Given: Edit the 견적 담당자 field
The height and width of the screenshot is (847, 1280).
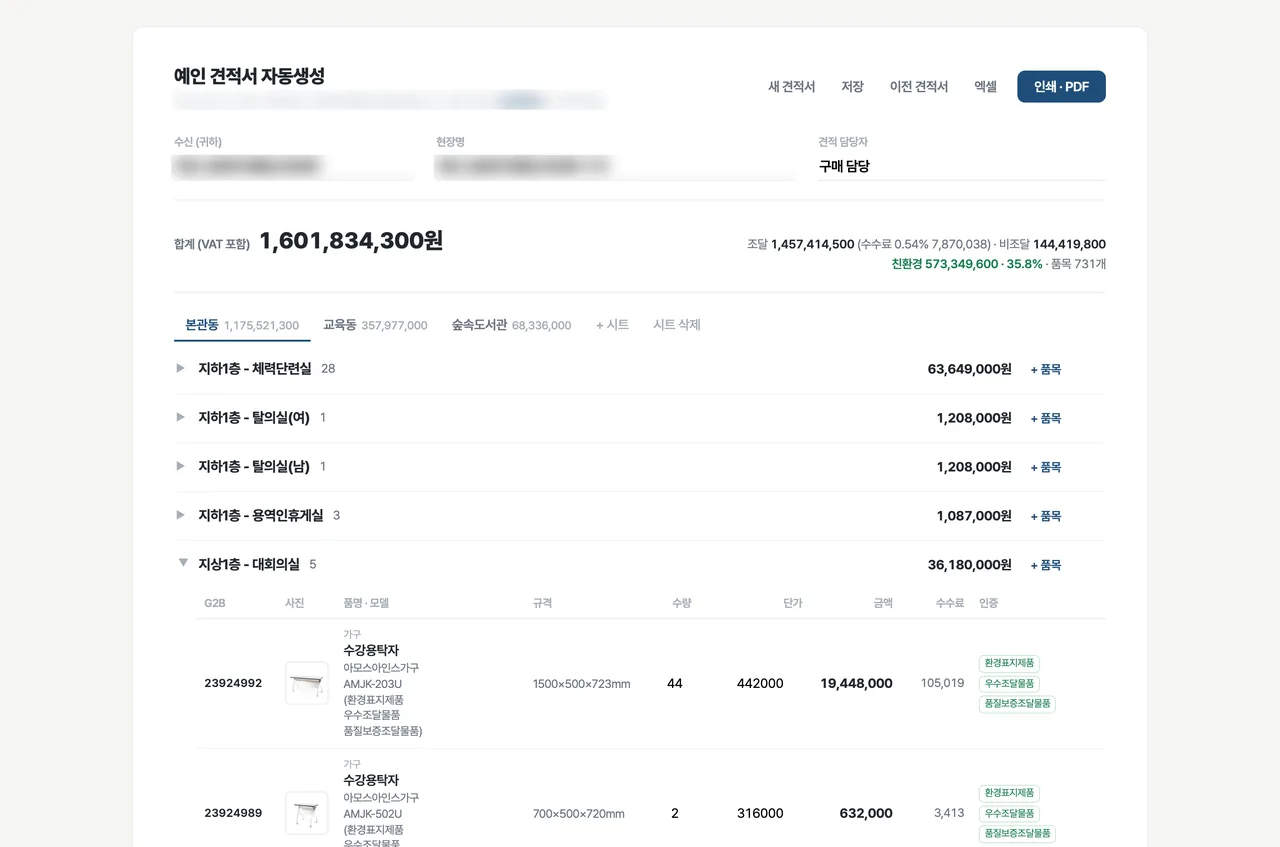Looking at the screenshot, I should coord(961,167).
